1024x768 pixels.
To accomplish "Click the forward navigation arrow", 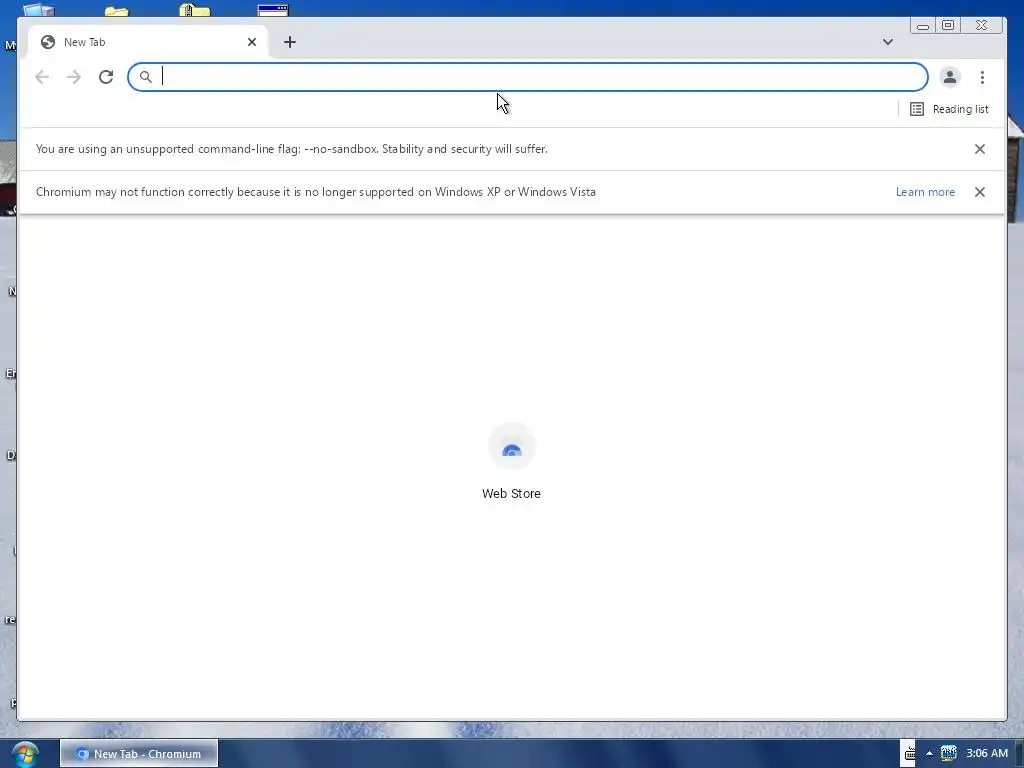I will (74, 77).
